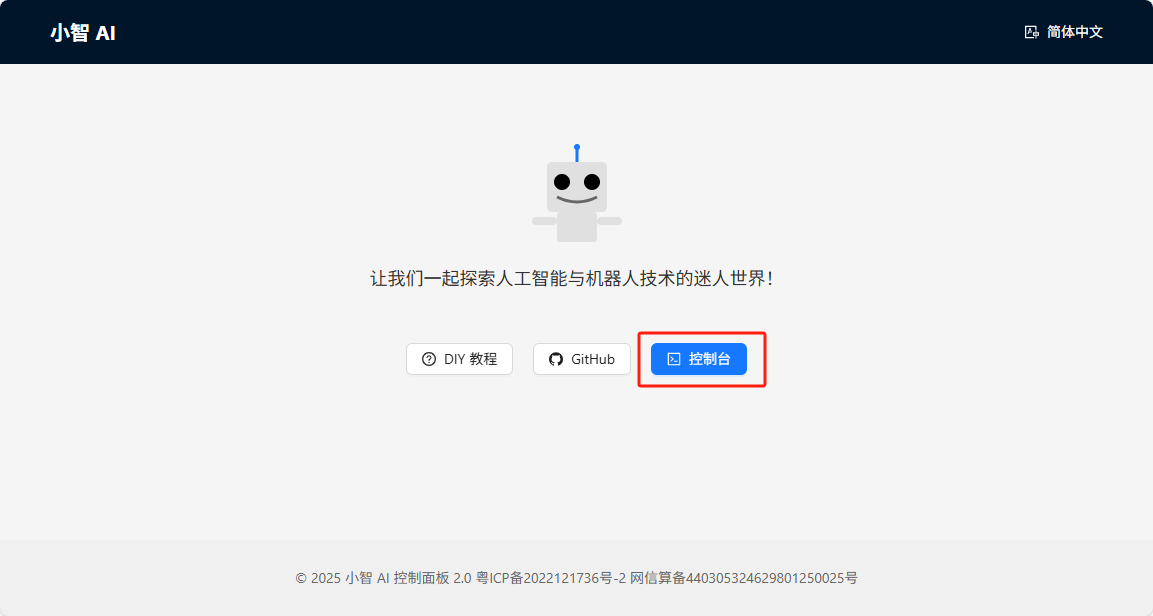Click the robot's blue antenna

click(x=577, y=153)
